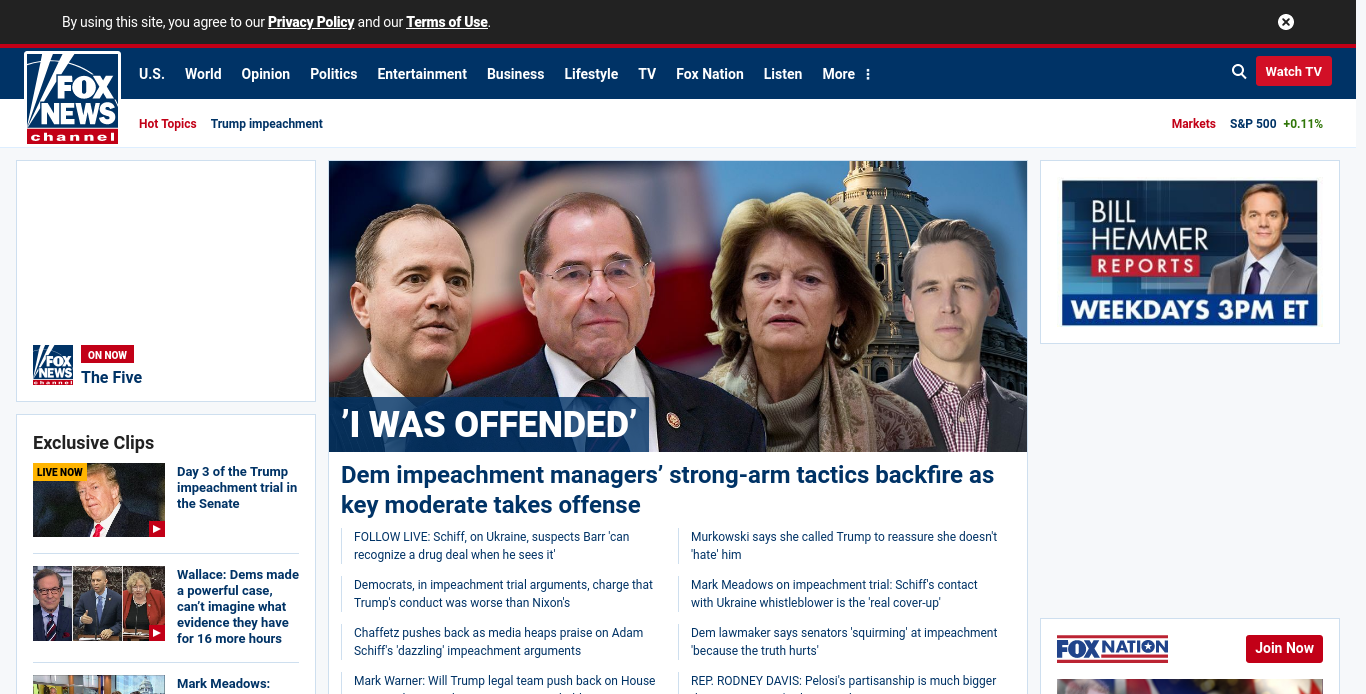Viewport: 1366px width, 694px height.
Task: Play the Trump impeachment trial live clip
Action: 99,500
